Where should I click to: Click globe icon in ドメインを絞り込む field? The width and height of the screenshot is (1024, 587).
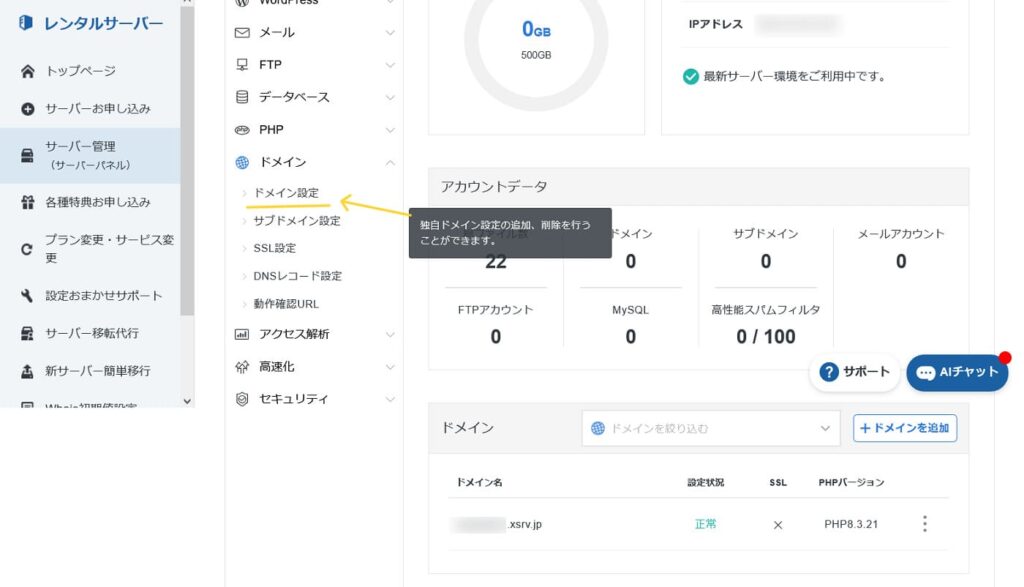(598, 428)
